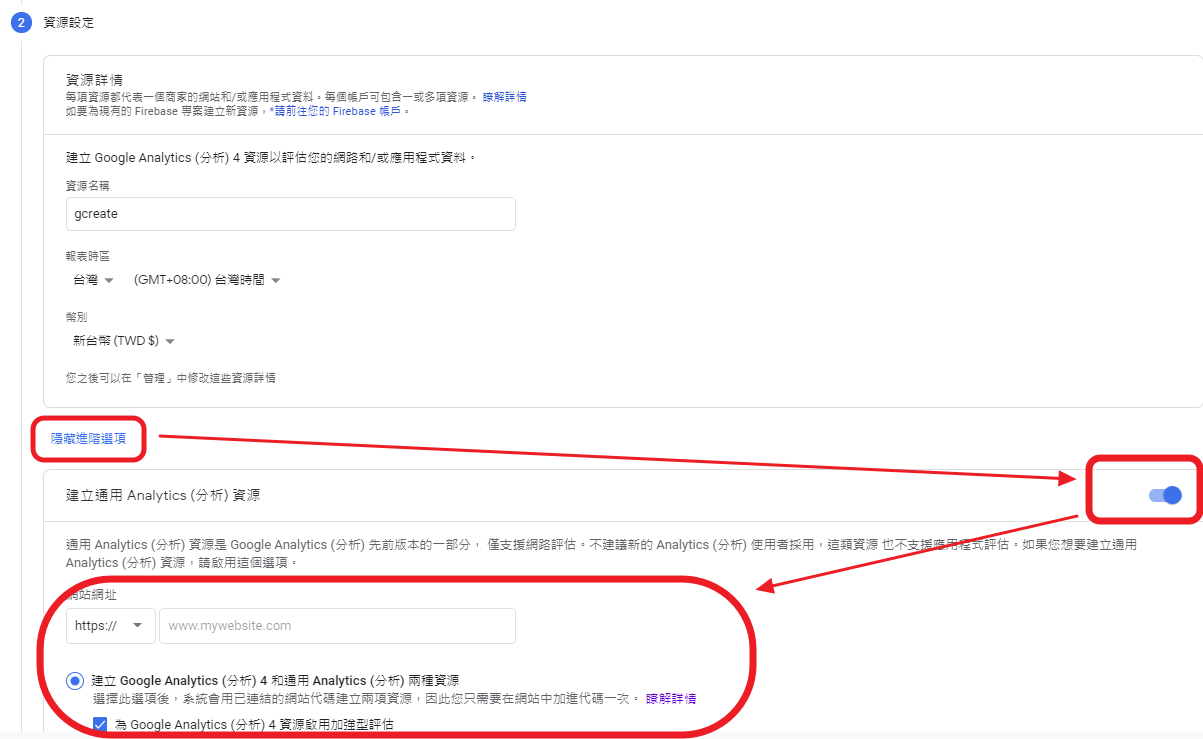Open the 台灣 country dropdown
The image size is (1203, 739).
pos(94,281)
